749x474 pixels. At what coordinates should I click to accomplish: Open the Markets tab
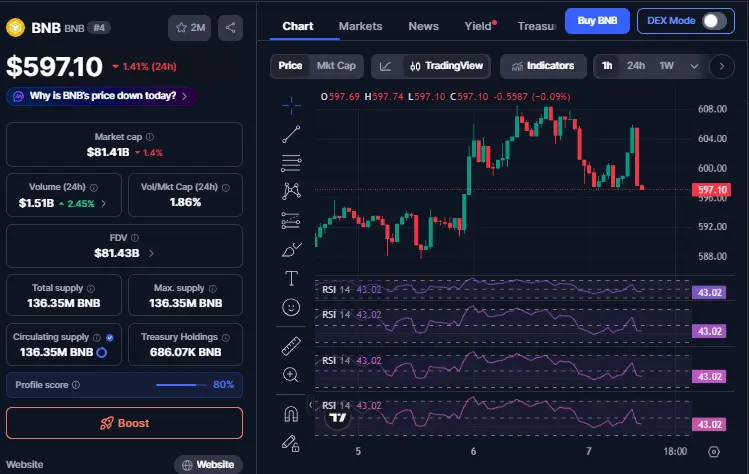[x=360, y=26]
